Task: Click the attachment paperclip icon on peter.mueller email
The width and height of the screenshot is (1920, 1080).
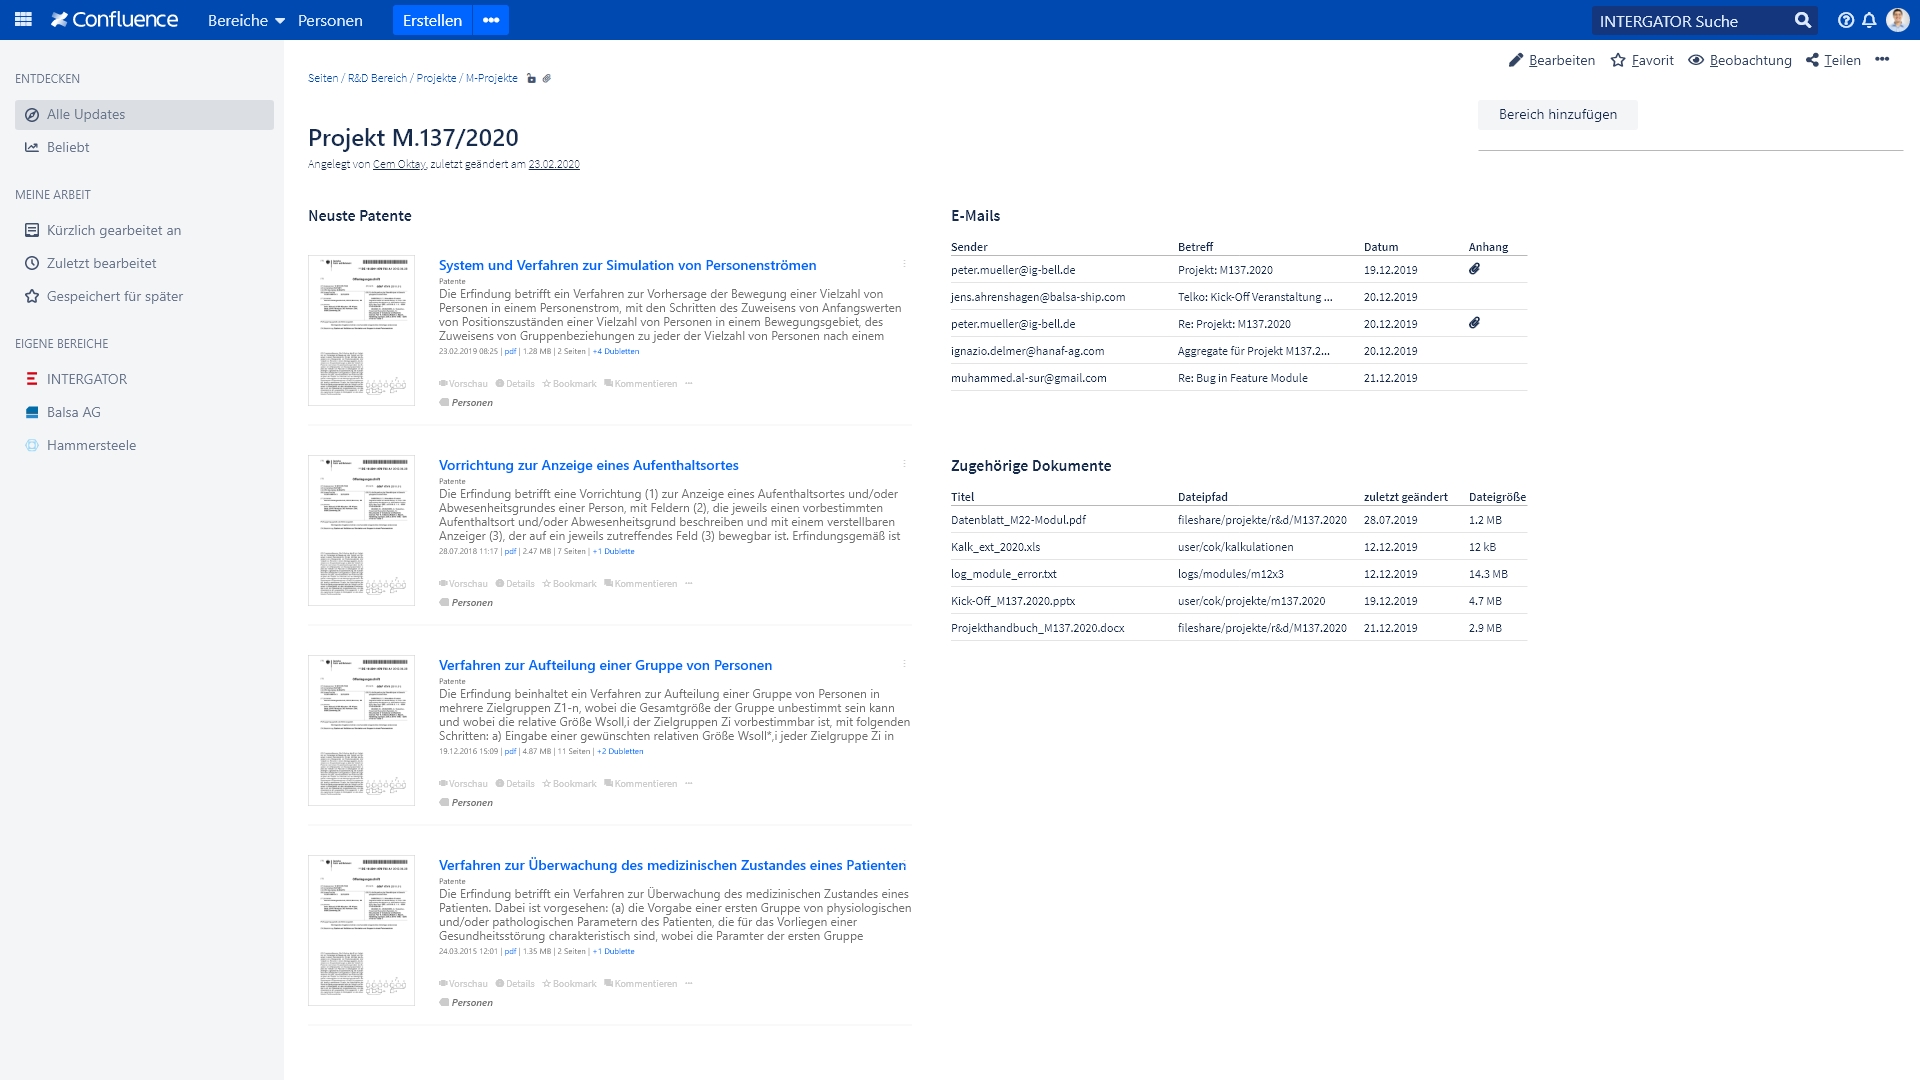Action: point(1474,269)
